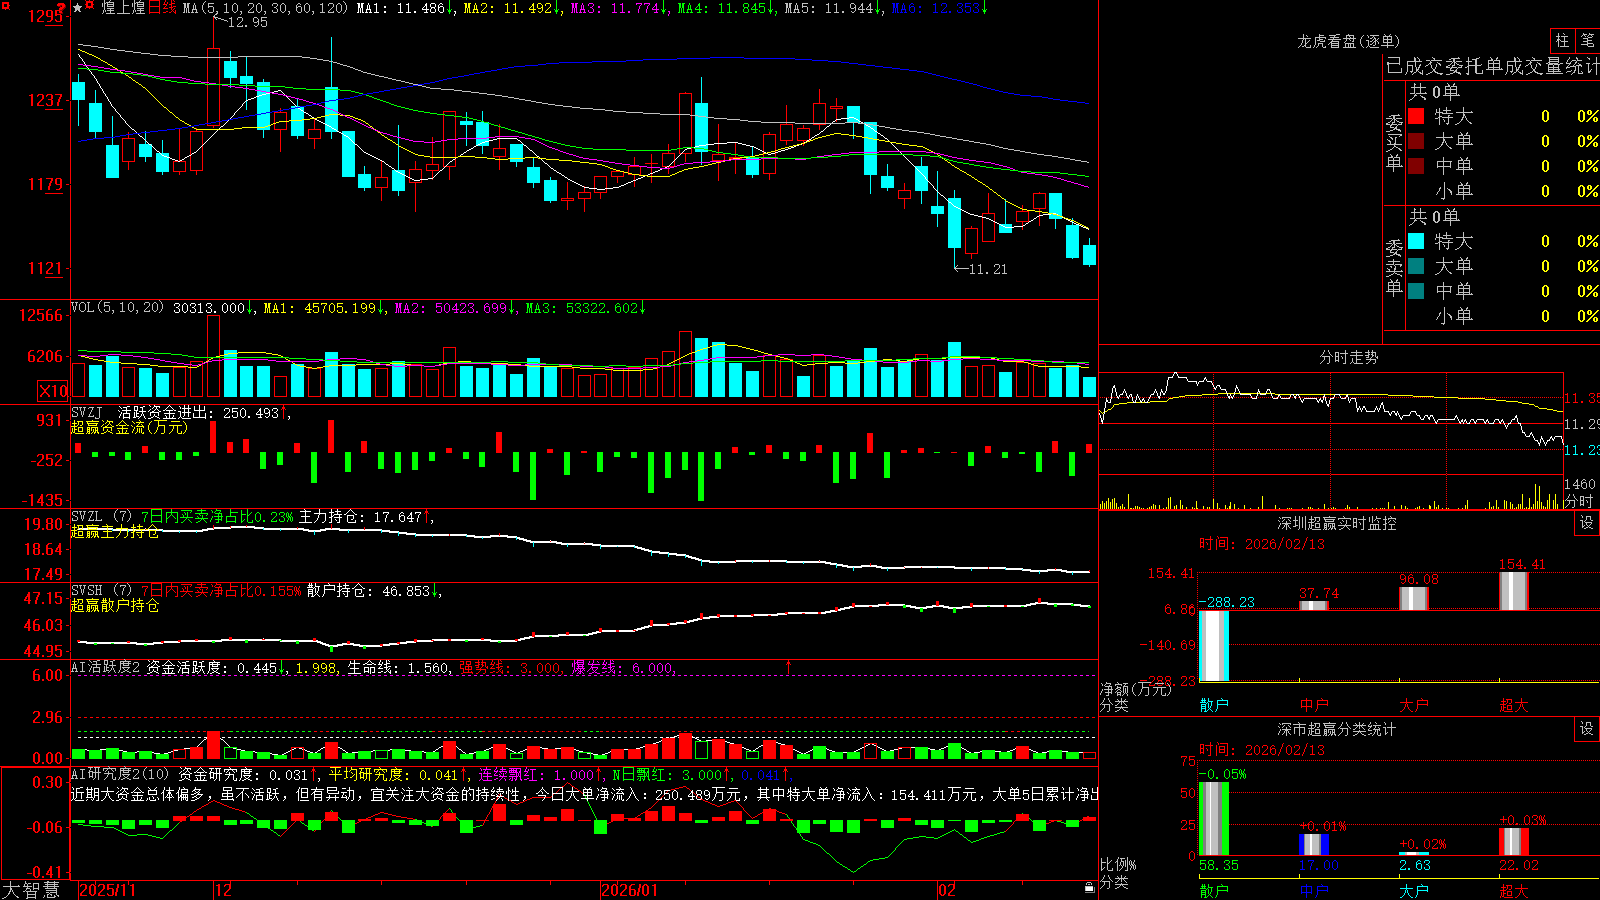Select the 2025/11 date tab on the timeline
The height and width of the screenshot is (900, 1600).
pos(107,890)
